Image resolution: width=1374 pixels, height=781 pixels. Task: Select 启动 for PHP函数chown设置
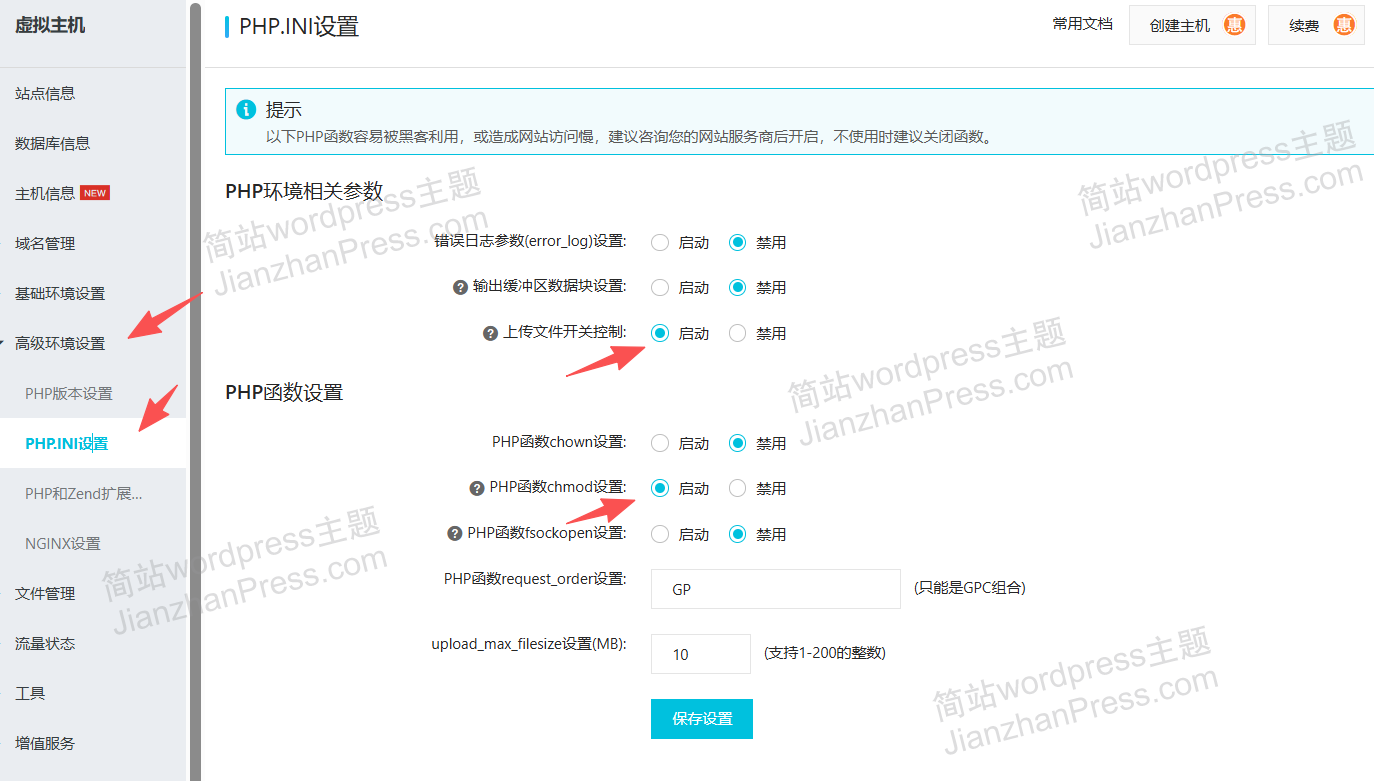click(660, 443)
